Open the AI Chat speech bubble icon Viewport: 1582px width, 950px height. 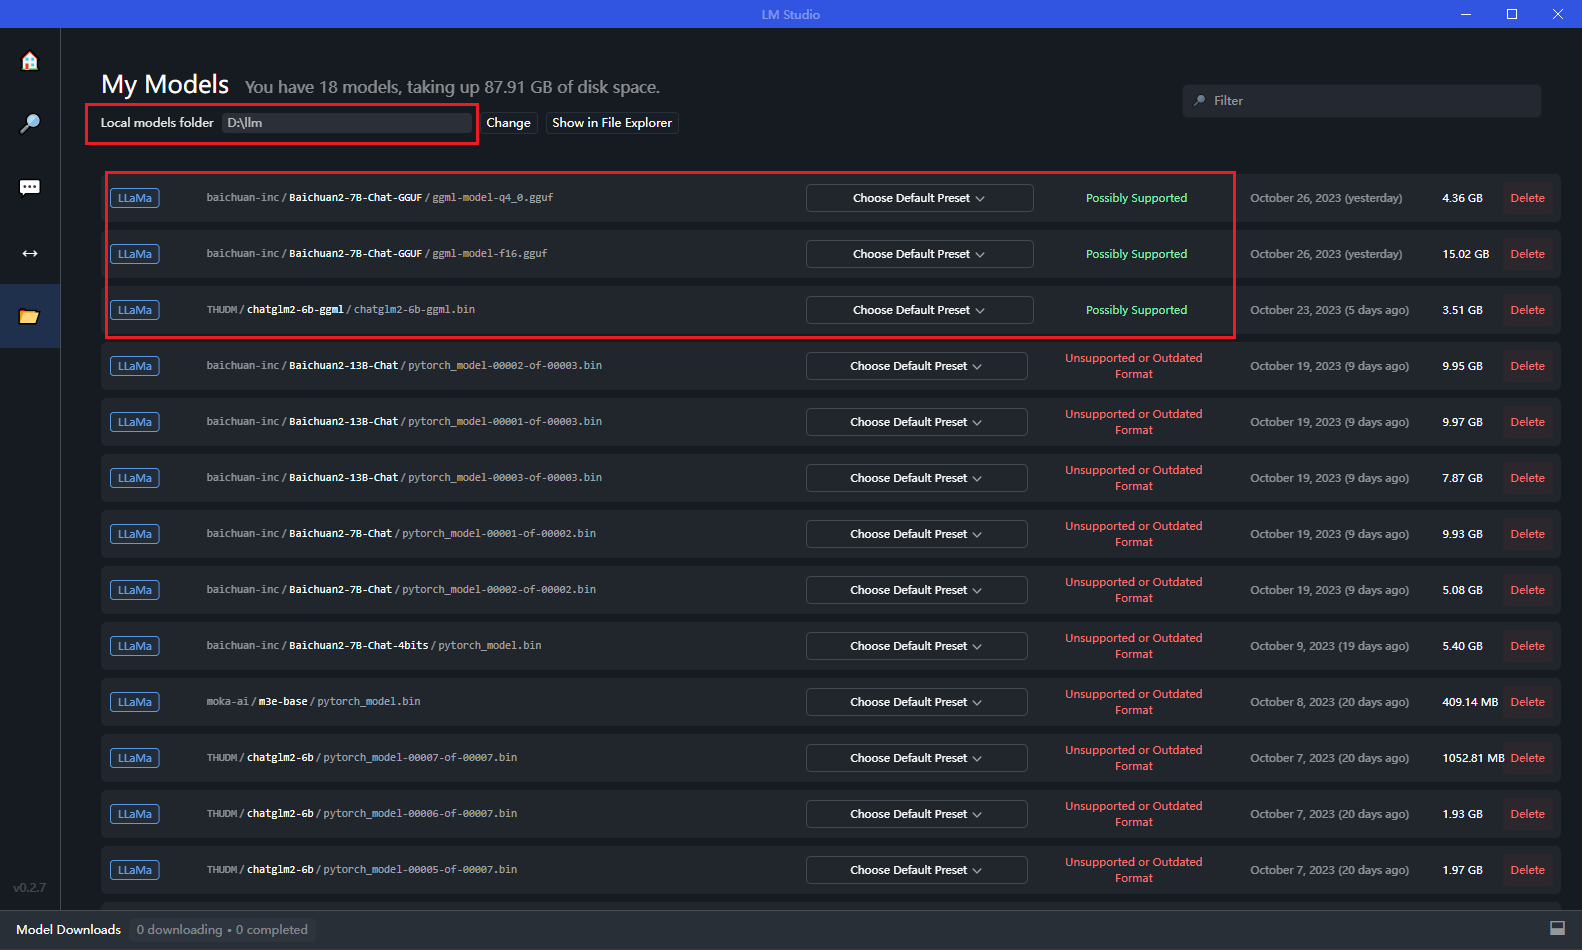point(30,188)
